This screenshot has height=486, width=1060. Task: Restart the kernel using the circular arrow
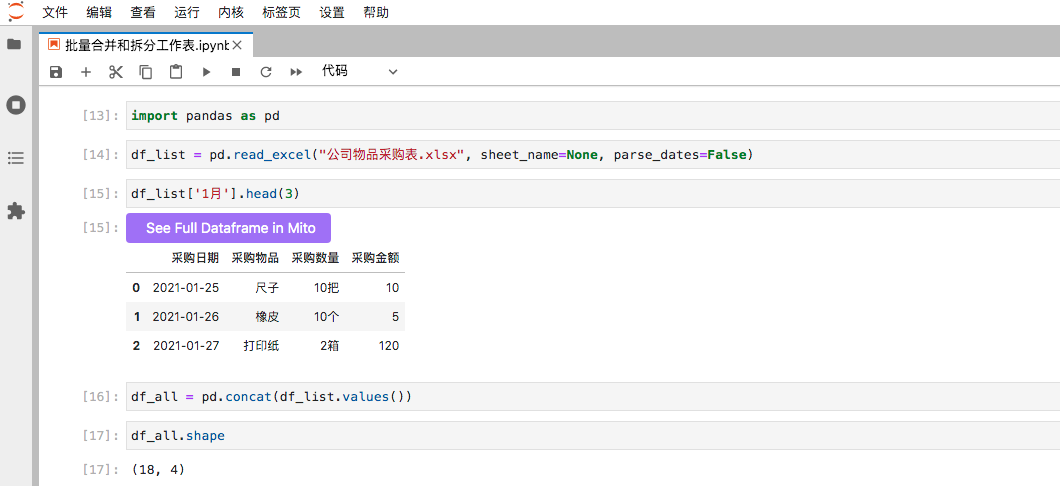[x=266, y=72]
